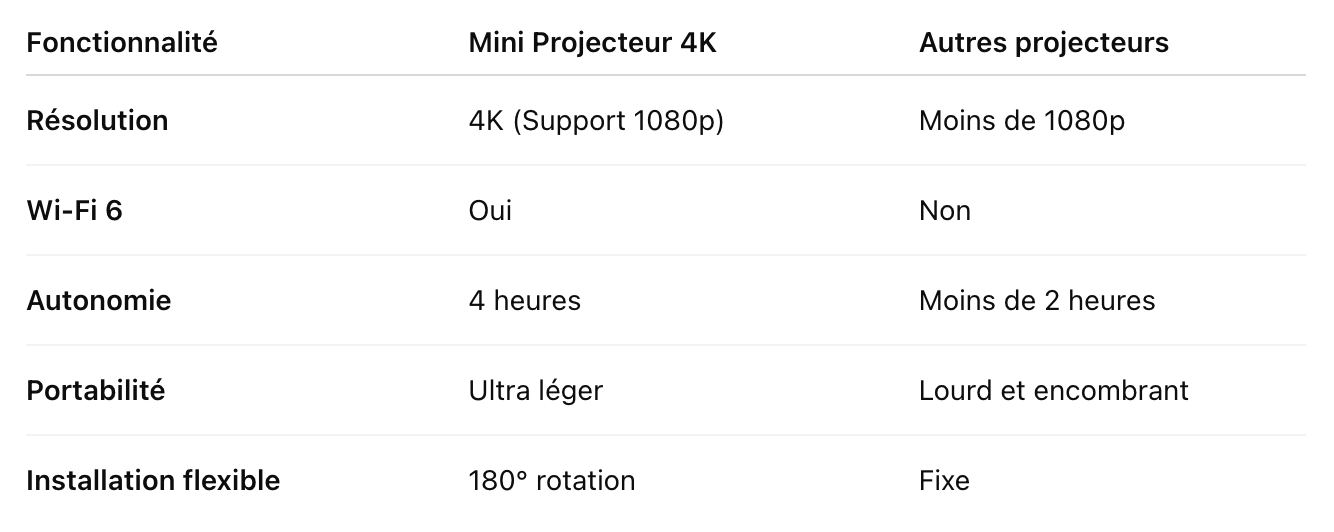Click the 4K (Support 1080p) cell
The width and height of the screenshot is (1334, 532).
point(596,121)
